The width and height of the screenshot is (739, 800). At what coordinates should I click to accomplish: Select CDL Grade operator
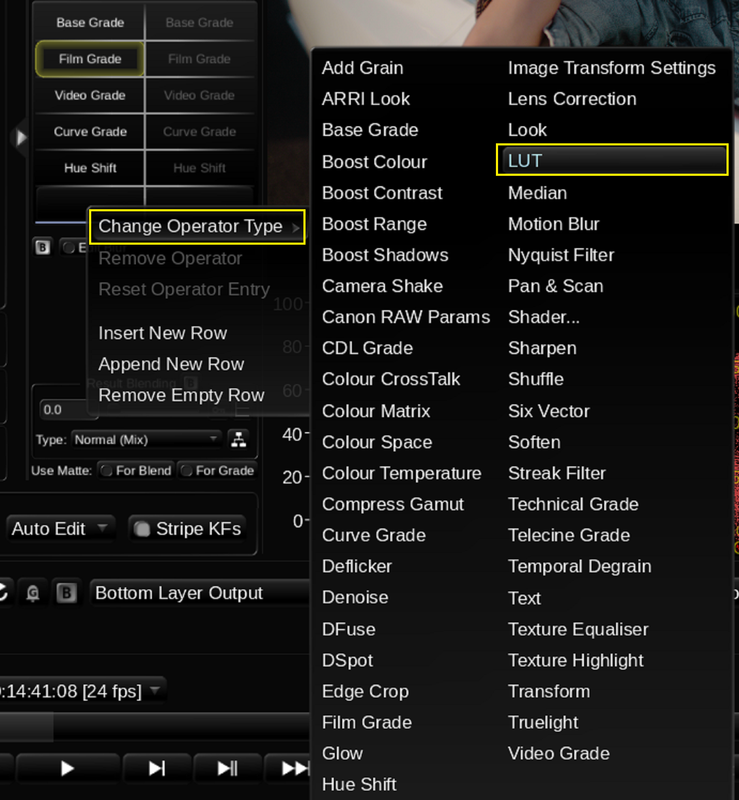(367, 348)
